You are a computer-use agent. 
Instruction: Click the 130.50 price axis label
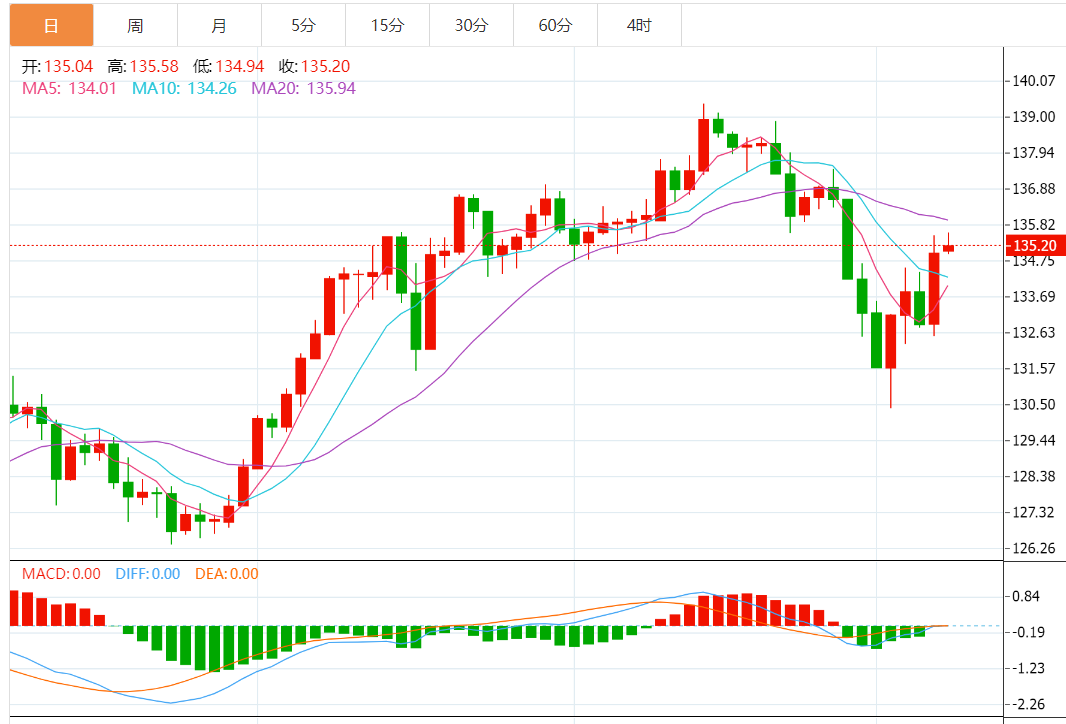point(1033,404)
